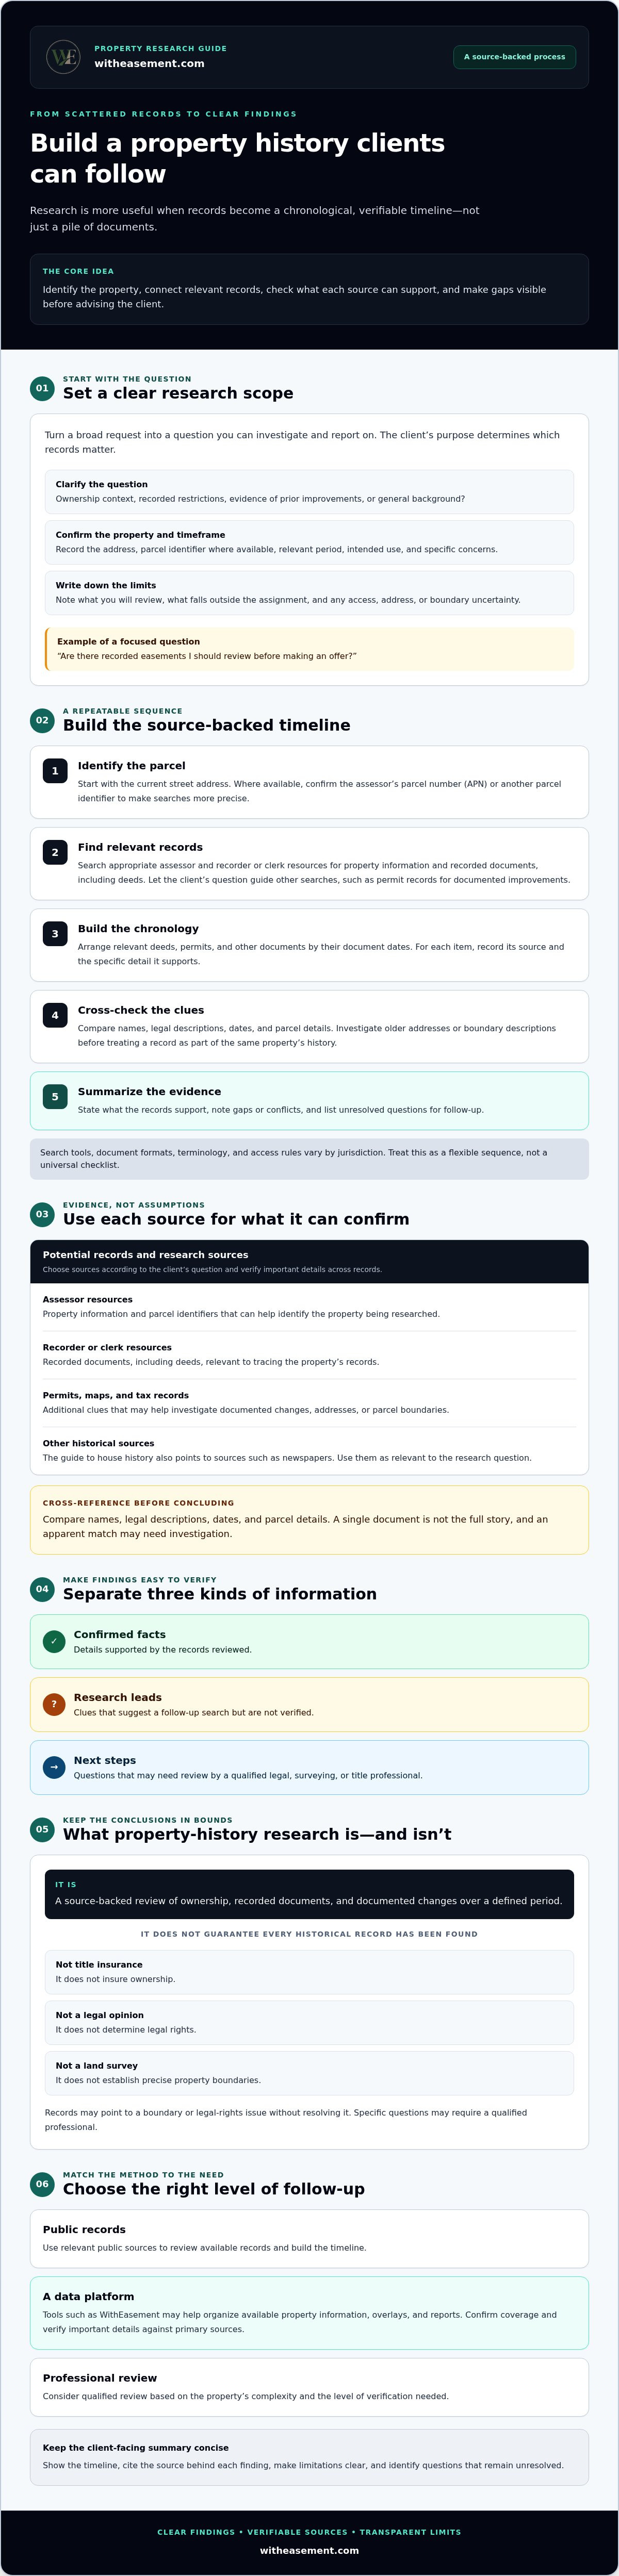Click step 3 Build the chronology badge
This screenshot has height=2576, width=619.
tap(55, 934)
